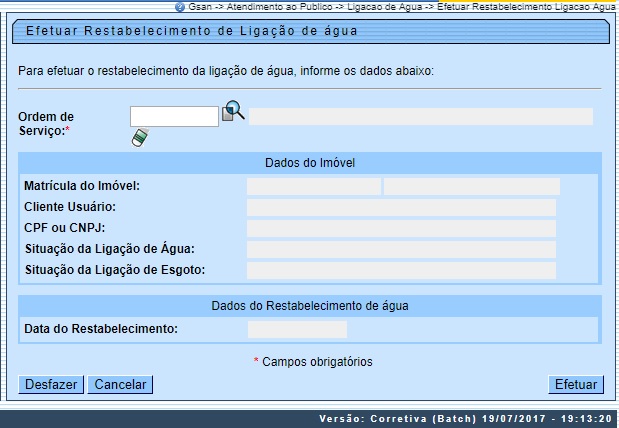Click the Data do Restabelecimento field
The image size is (619, 428).
click(297, 329)
